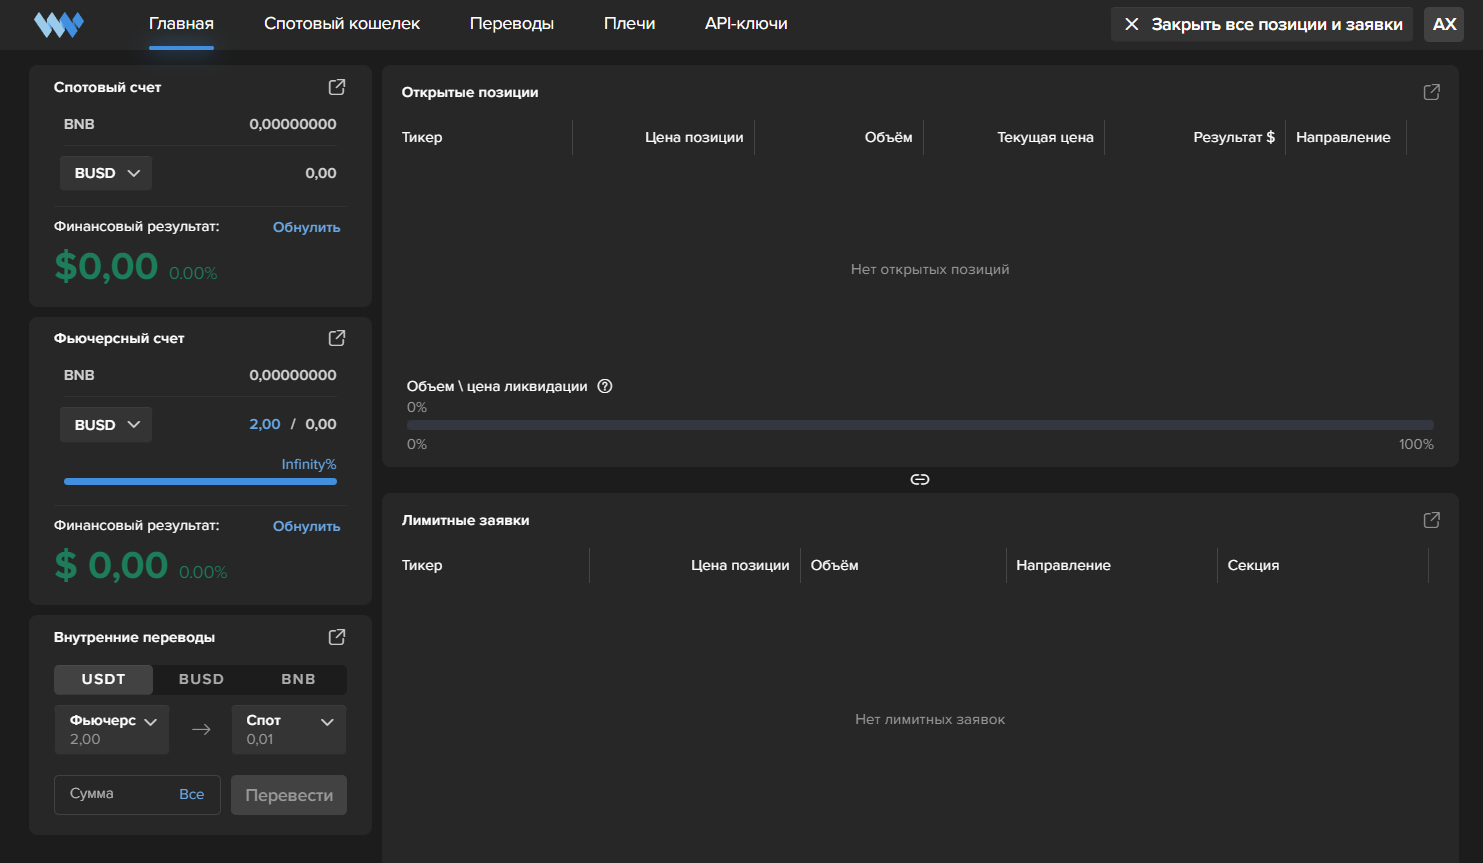Open spot account panel in new window
The image size is (1483, 863).
click(x=337, y=87)
